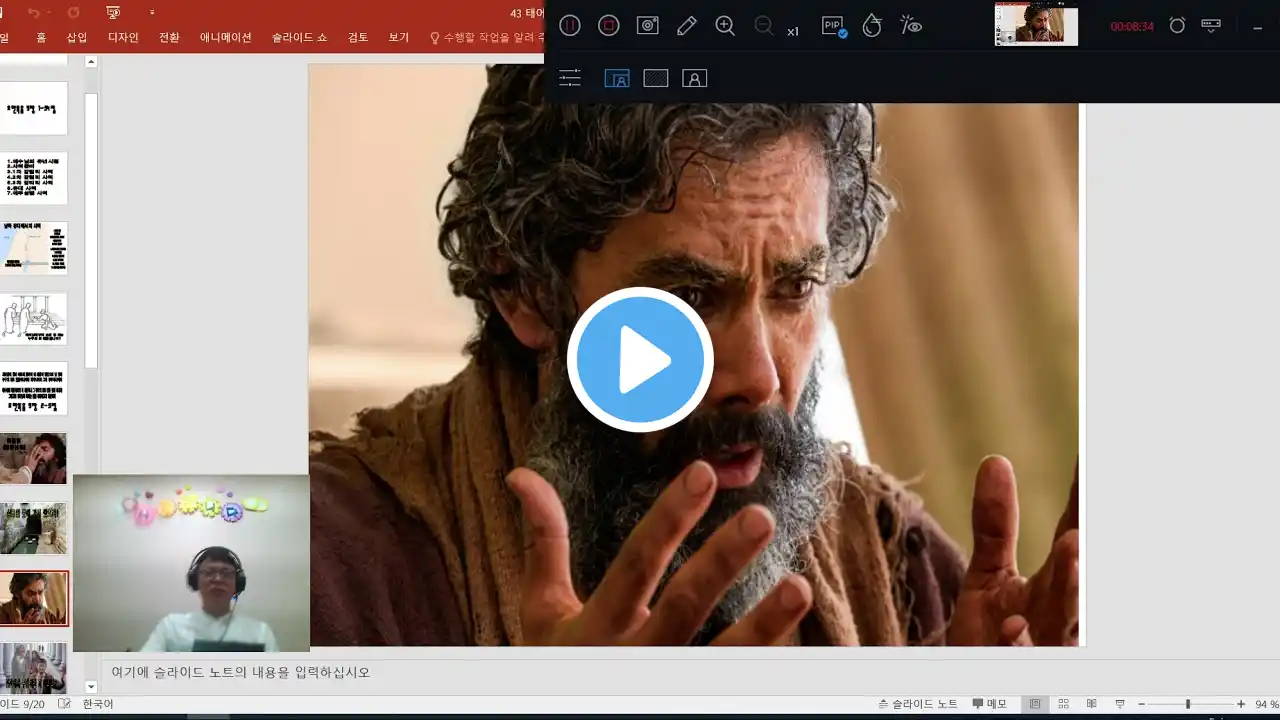Open the 디자인 ribbon tab
The height and width of the screenshot is (720, 1280).
click(123, 38)
